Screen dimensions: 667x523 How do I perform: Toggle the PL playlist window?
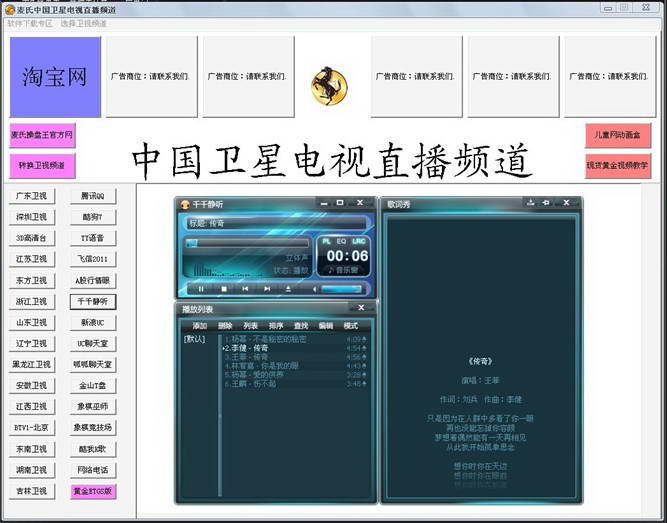click(x=326, y=241)
